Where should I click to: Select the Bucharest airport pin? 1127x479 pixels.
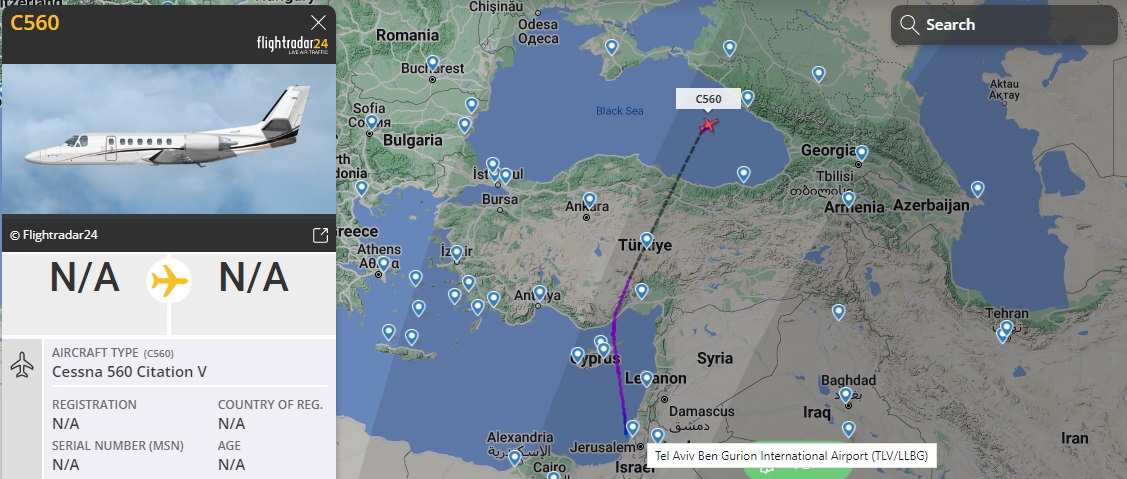pos(433,63)
